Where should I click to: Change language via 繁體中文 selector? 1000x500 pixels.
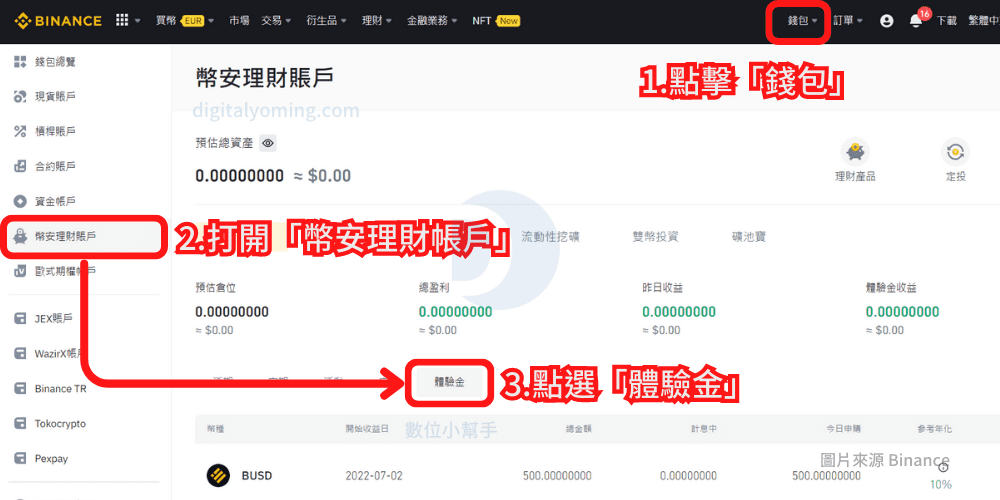tap(984, 20)
